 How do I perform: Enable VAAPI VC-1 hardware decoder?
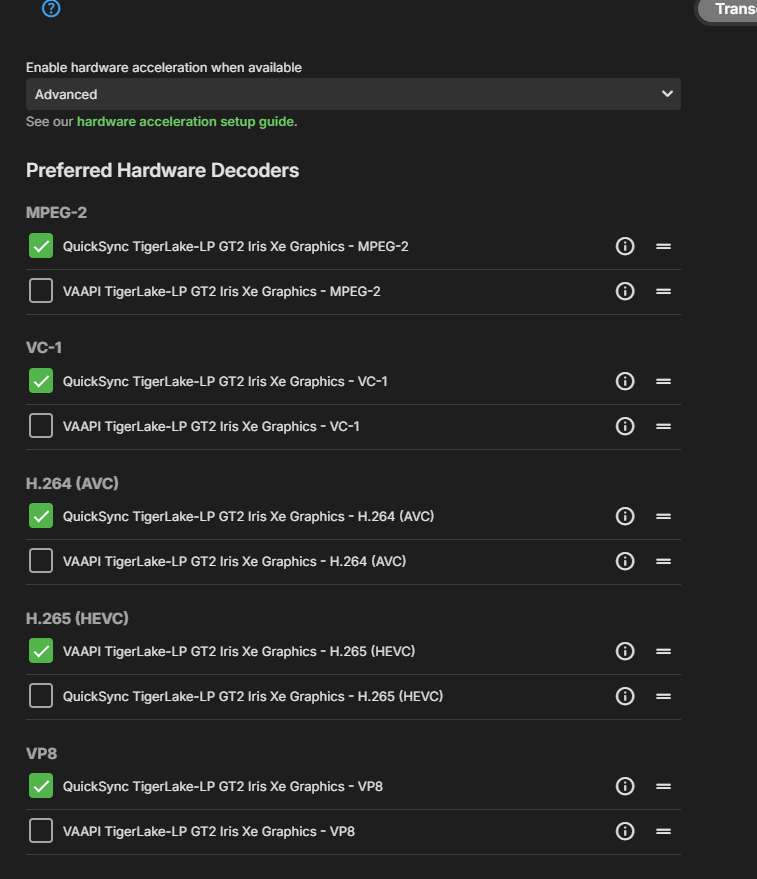[x=41, y=426]
